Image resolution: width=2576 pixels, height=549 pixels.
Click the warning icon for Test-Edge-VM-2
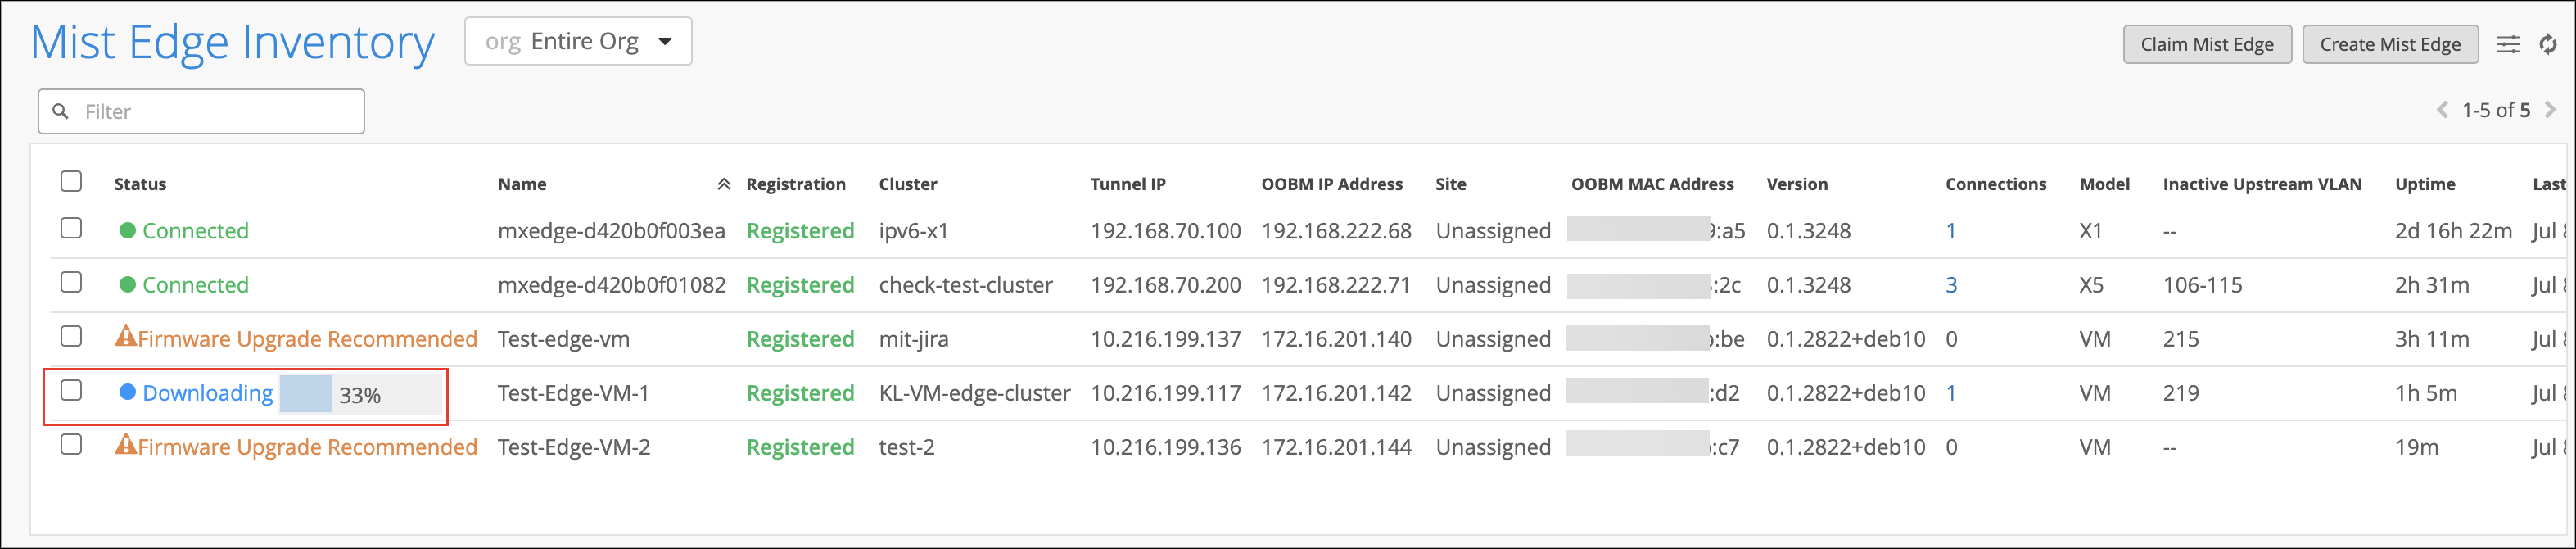coord(126,445)
